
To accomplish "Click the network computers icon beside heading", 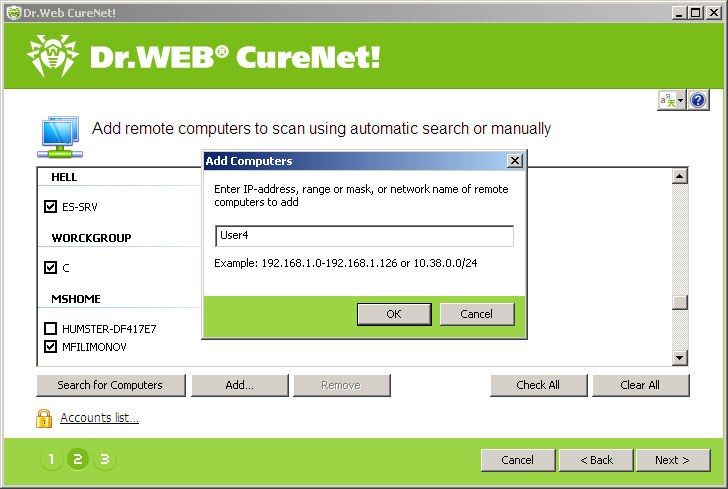I will tap(59, 137).
